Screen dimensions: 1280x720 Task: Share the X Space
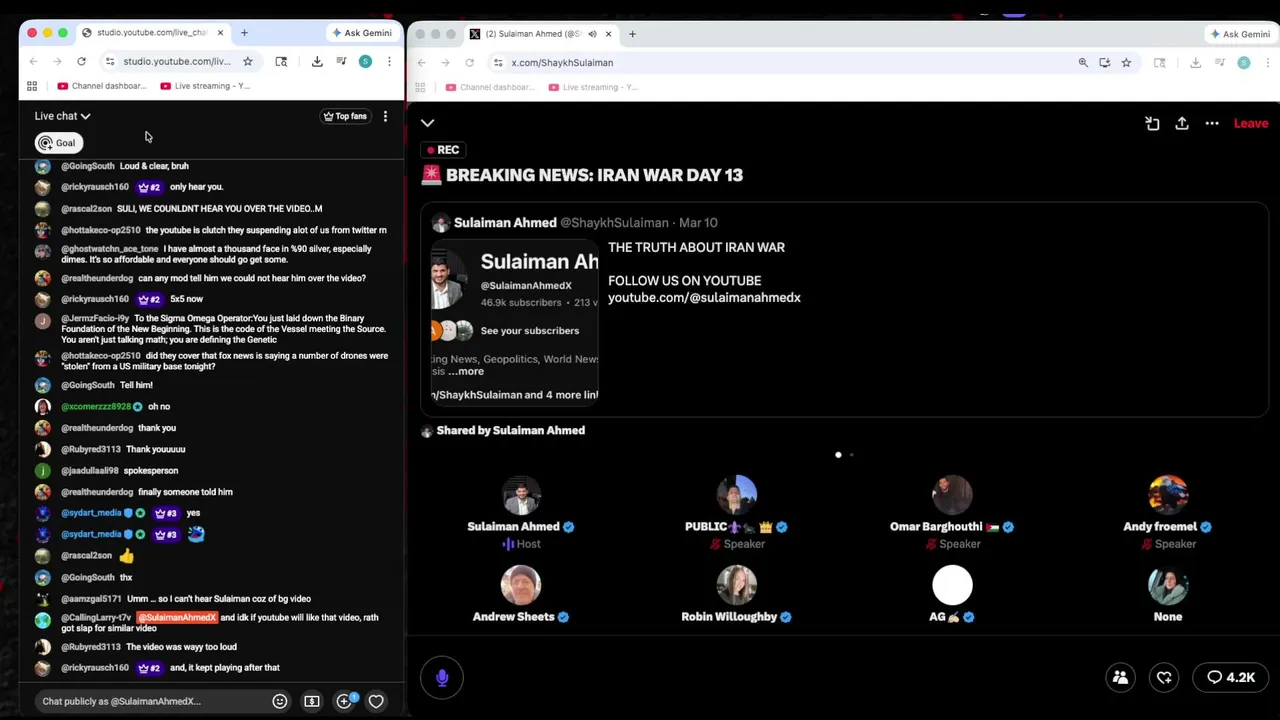point(1182,123)
